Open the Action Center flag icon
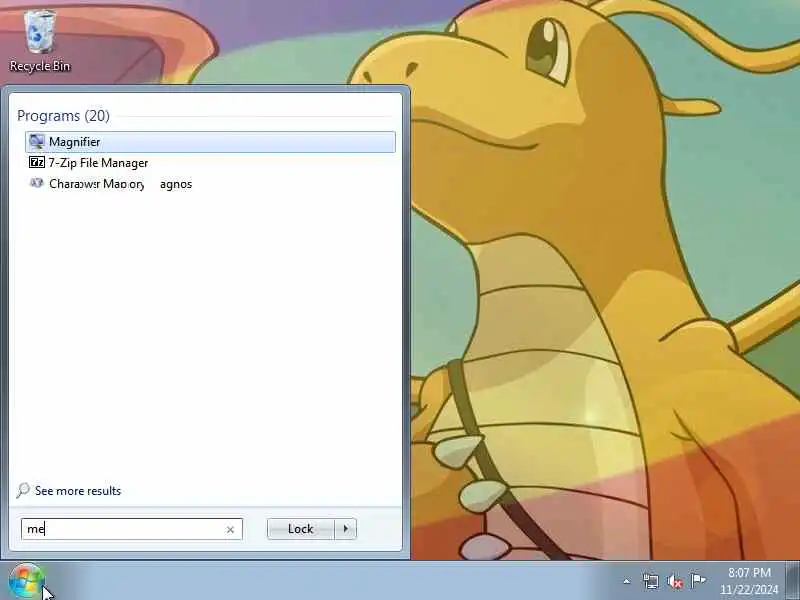This screenshot has height=600, width=800. click(698, 581)
